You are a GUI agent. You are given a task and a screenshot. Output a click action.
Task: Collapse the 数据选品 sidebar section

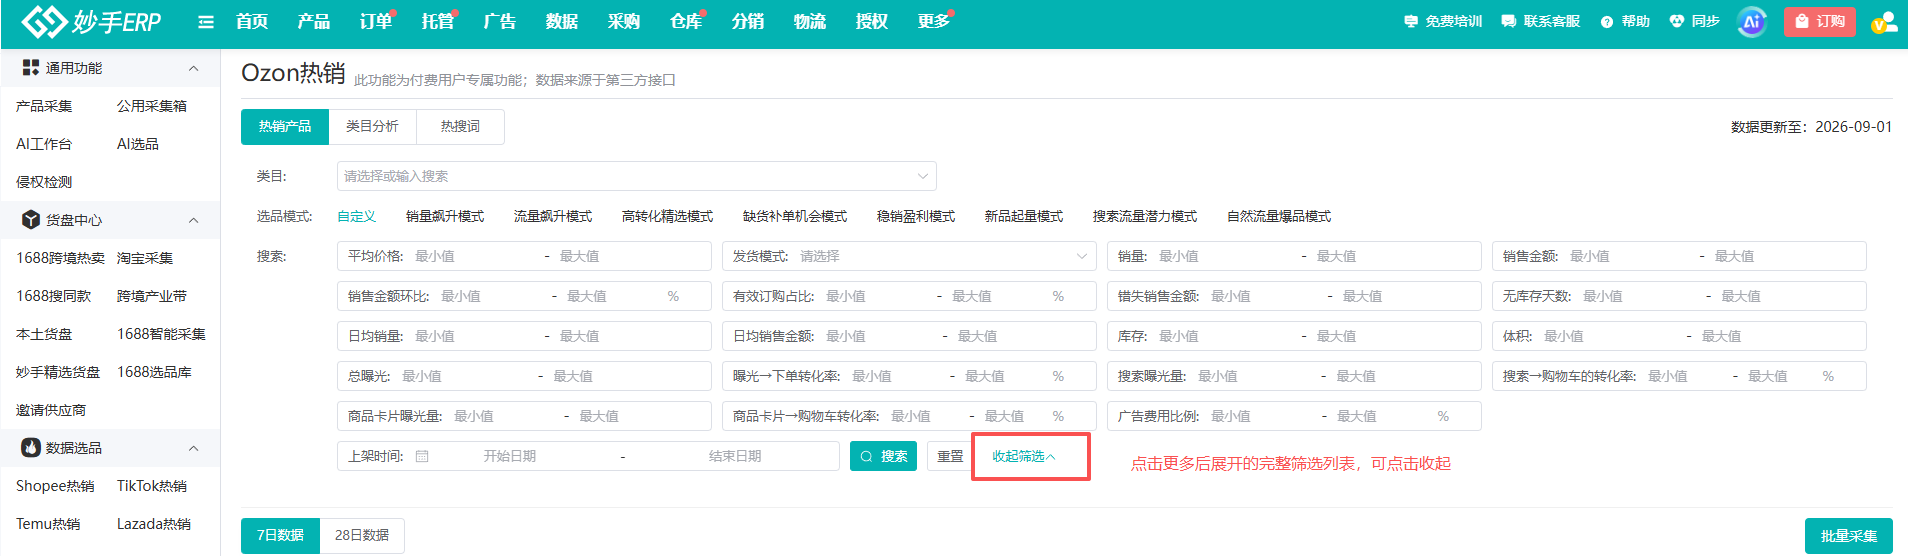[x=193, y=448]
